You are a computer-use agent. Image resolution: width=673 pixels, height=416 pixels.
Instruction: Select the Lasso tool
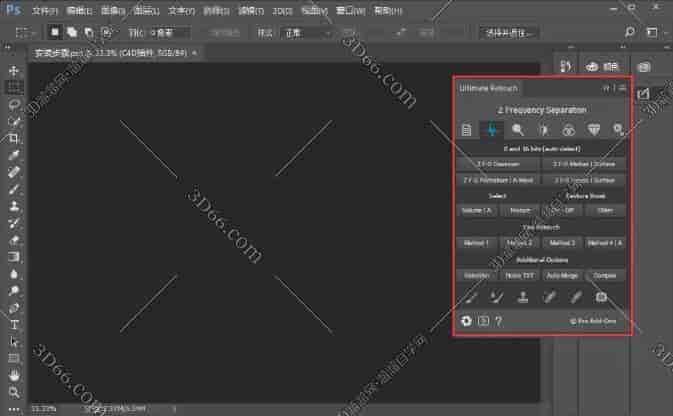point(14,103)
